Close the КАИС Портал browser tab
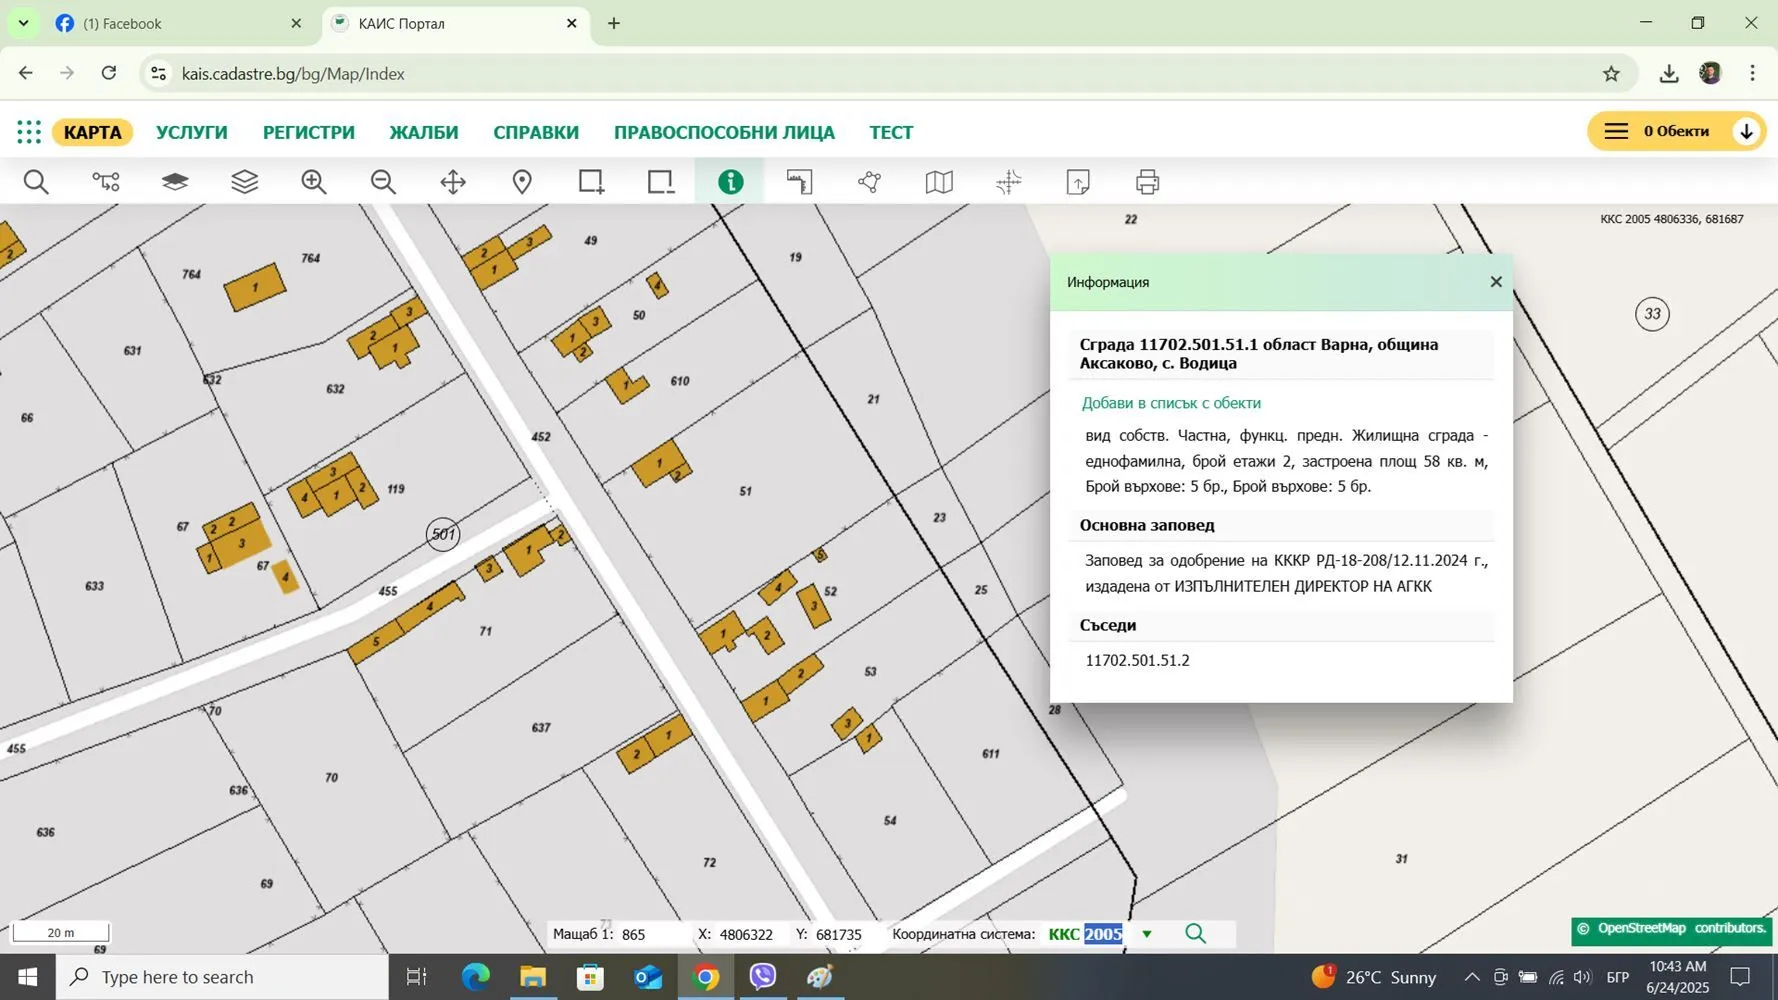This screenshot has height=1000, width=1778. (572, 23)
